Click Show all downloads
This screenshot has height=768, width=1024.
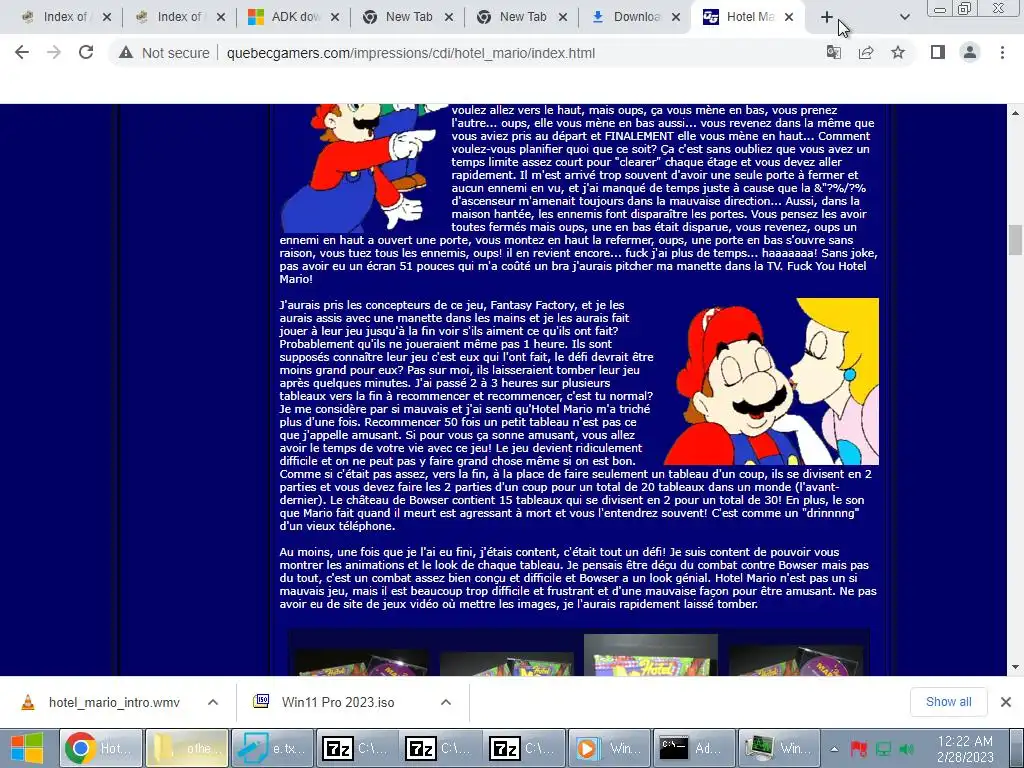tap(948, 702)
